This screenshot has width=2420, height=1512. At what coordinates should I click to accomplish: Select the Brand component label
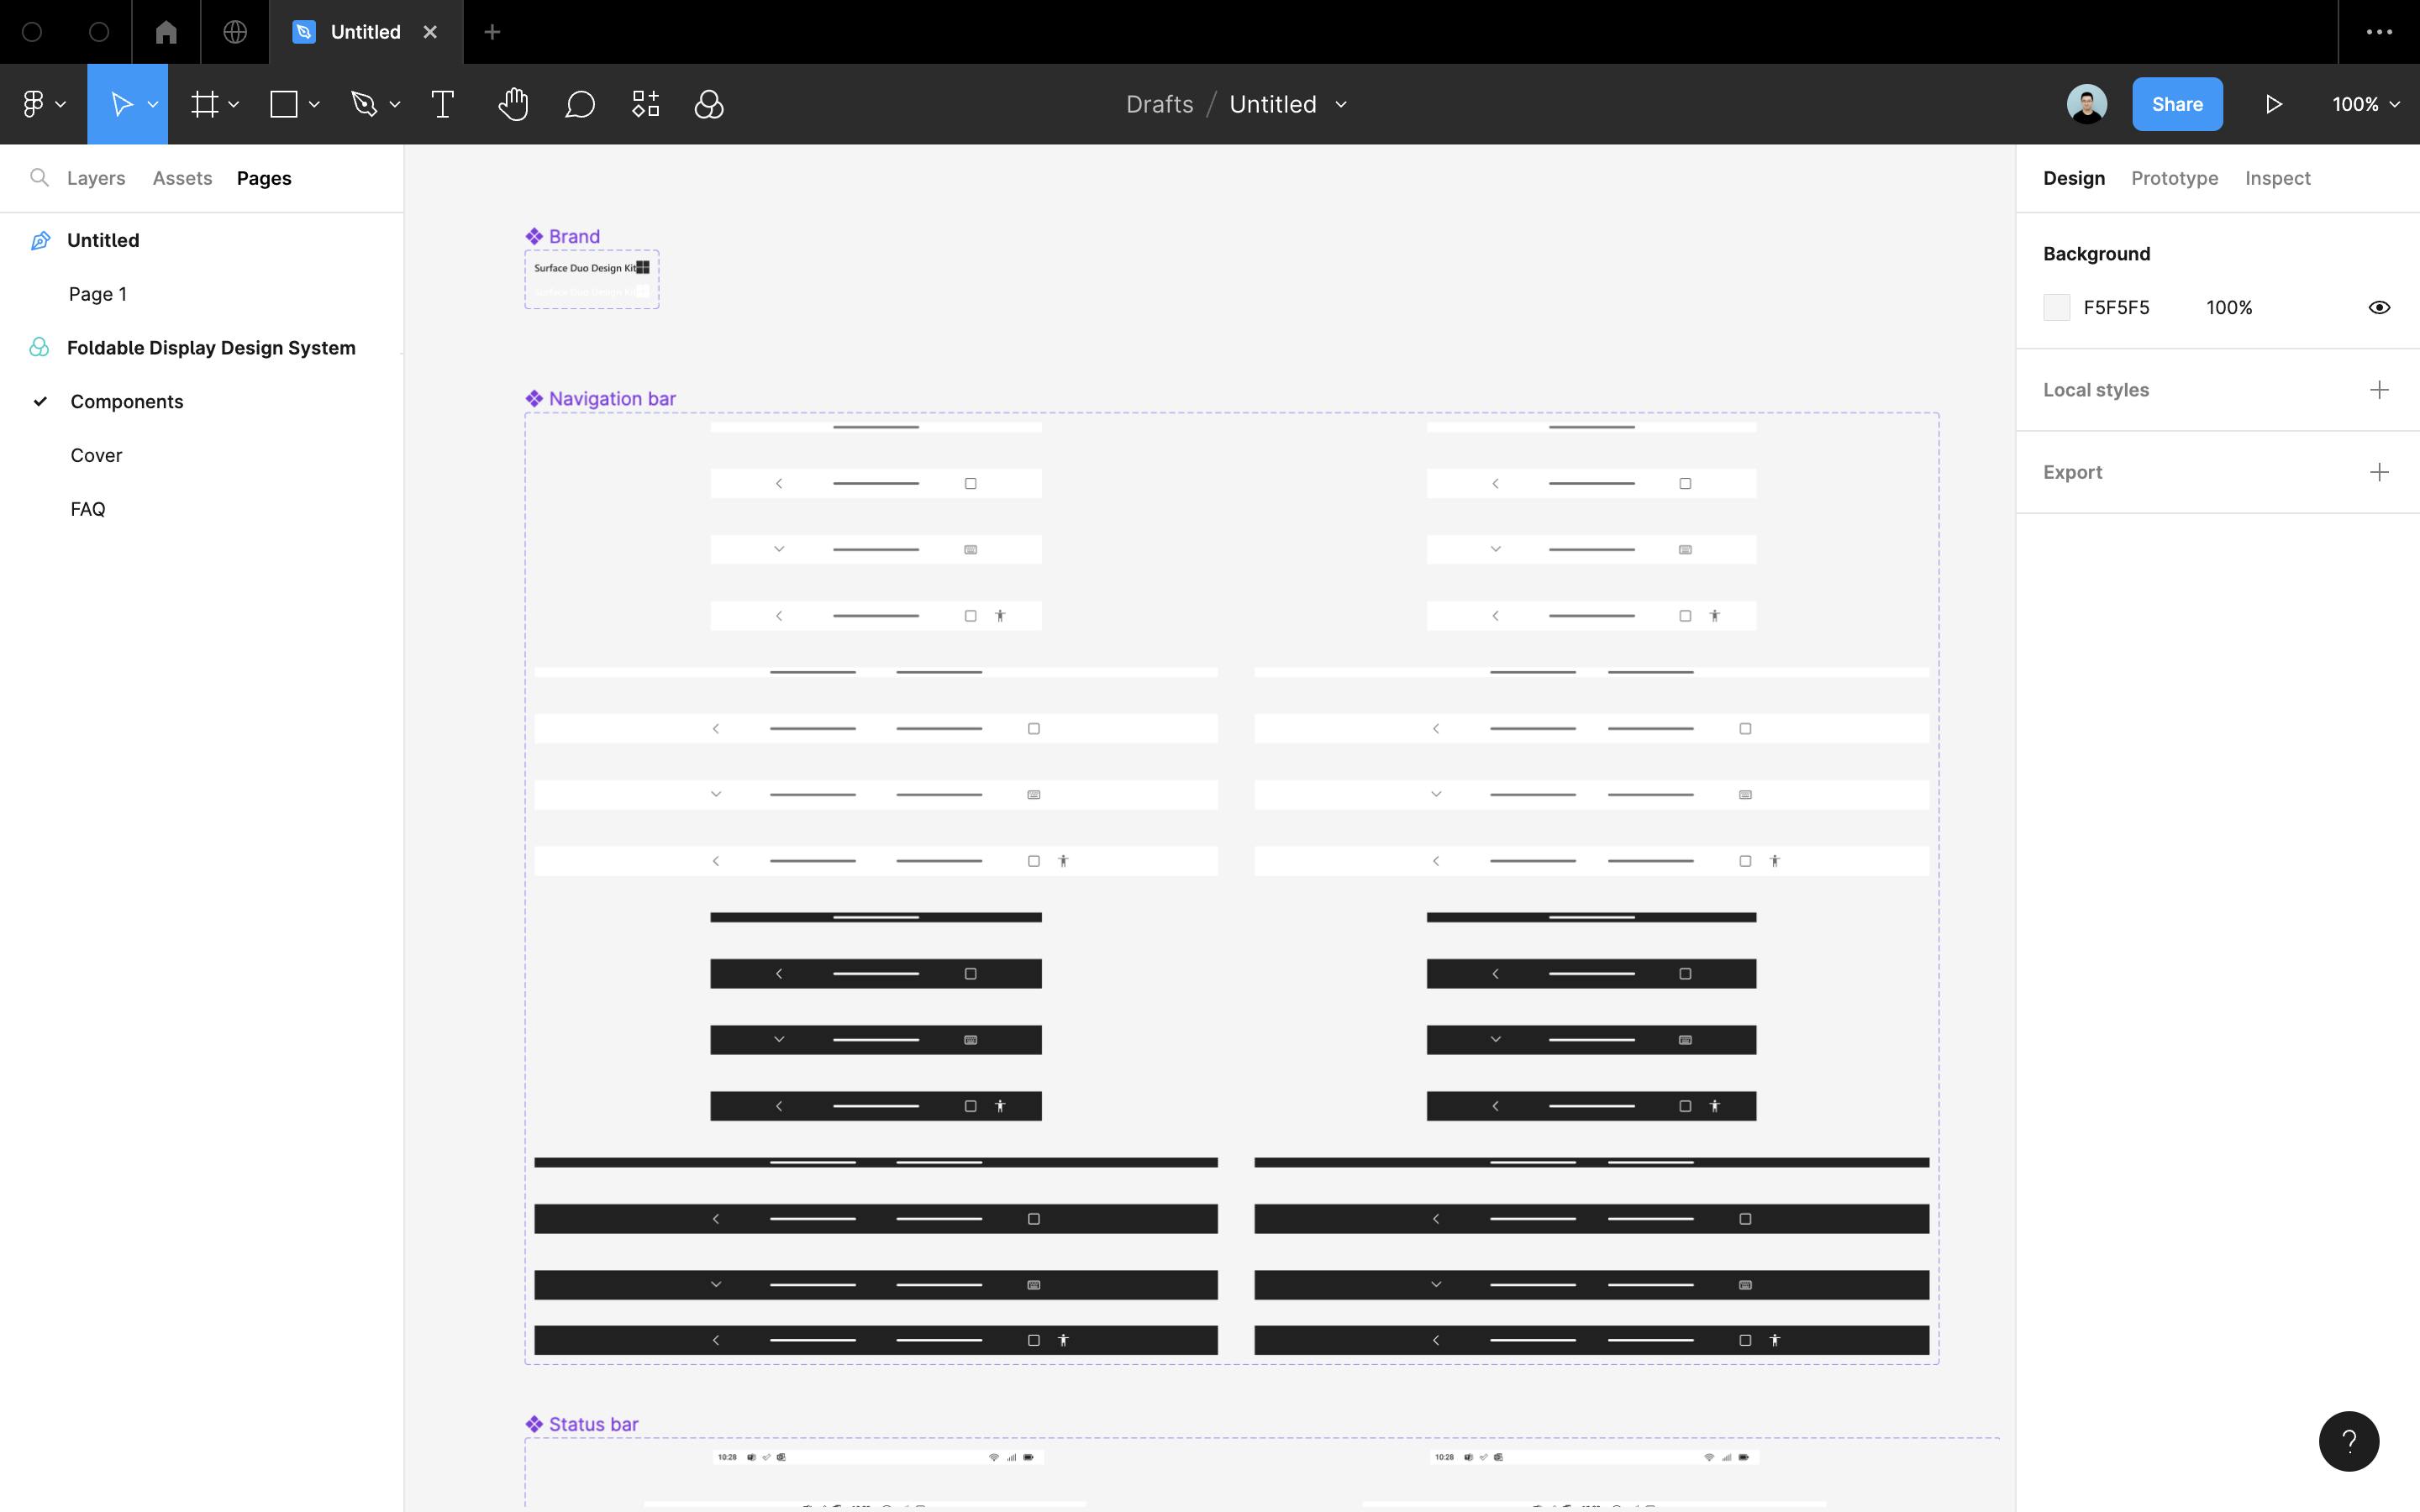pos(563,236)
